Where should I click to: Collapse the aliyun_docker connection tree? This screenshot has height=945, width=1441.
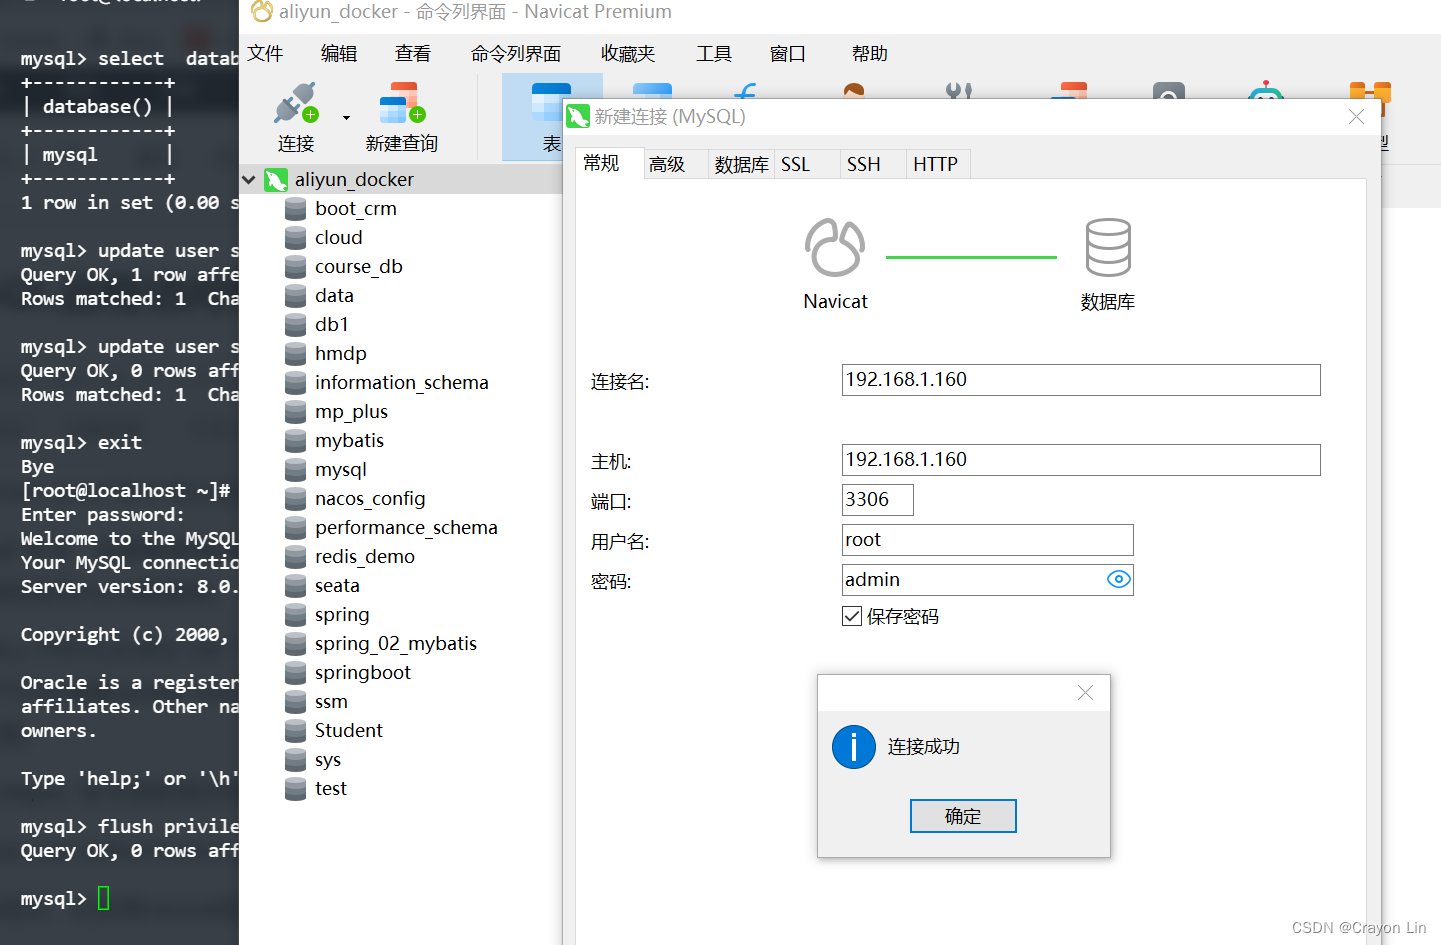249,180
